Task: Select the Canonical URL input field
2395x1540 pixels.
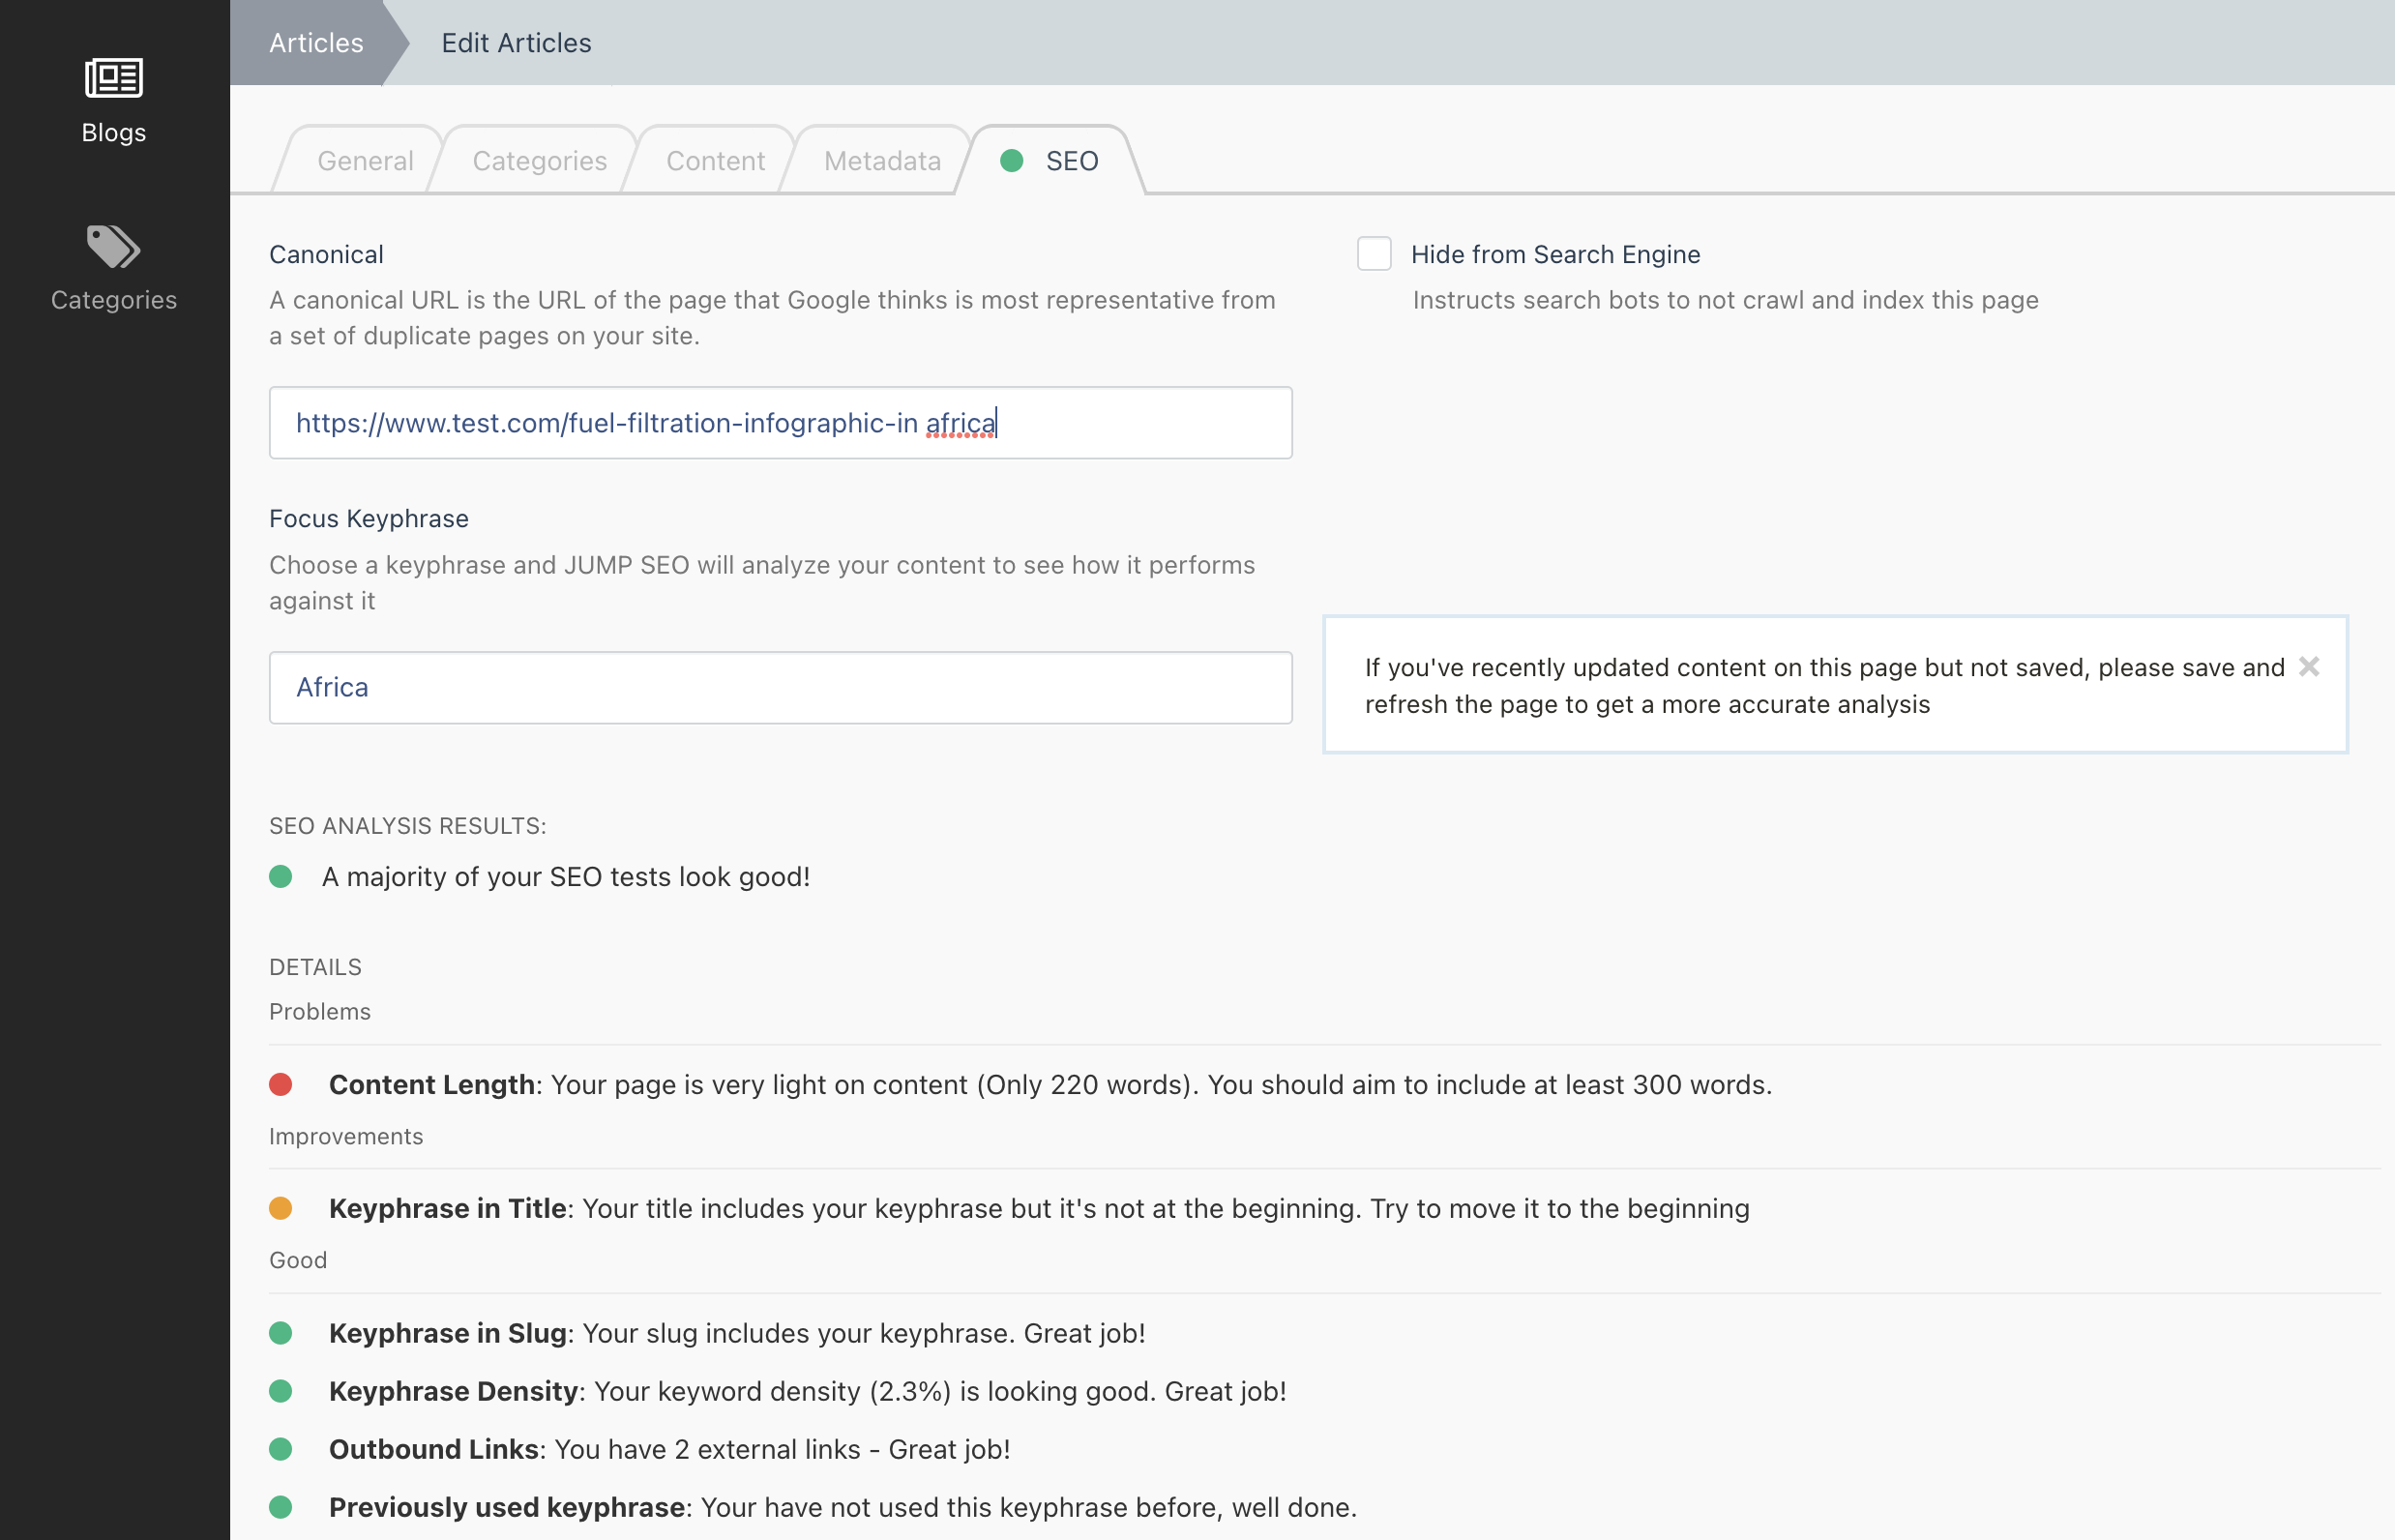Action: [x=780, y=423]
